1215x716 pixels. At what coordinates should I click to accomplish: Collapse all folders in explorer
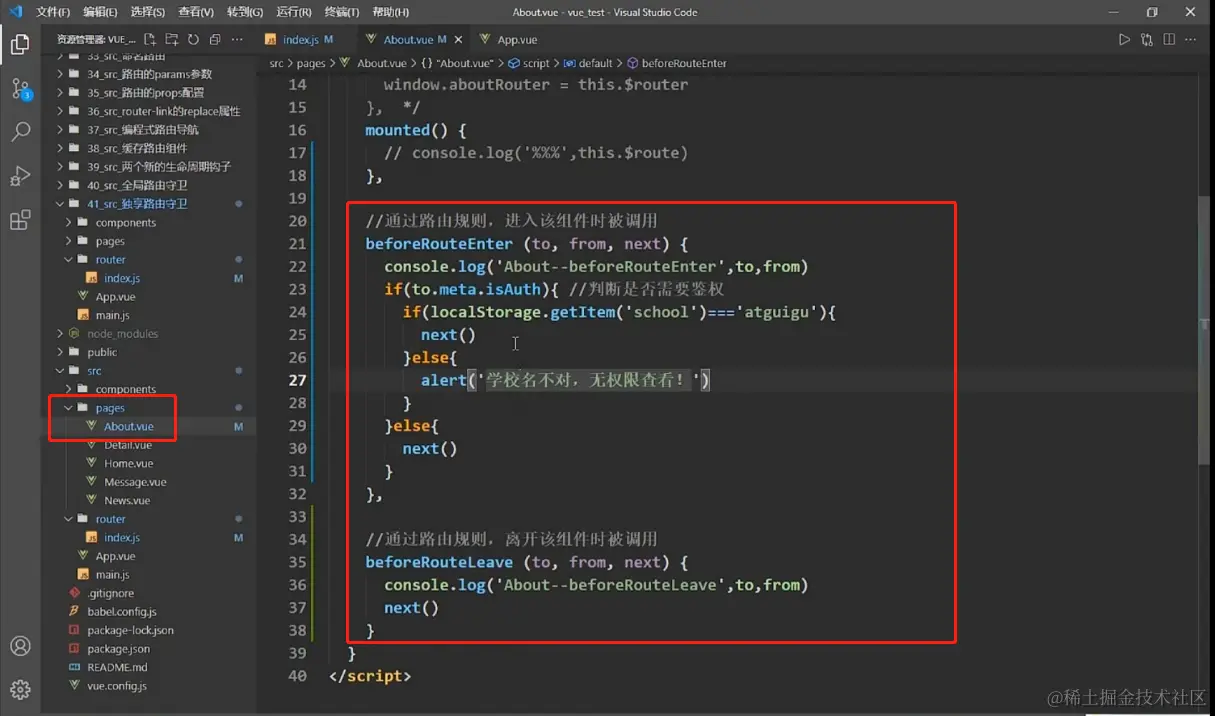pos(214,39)
